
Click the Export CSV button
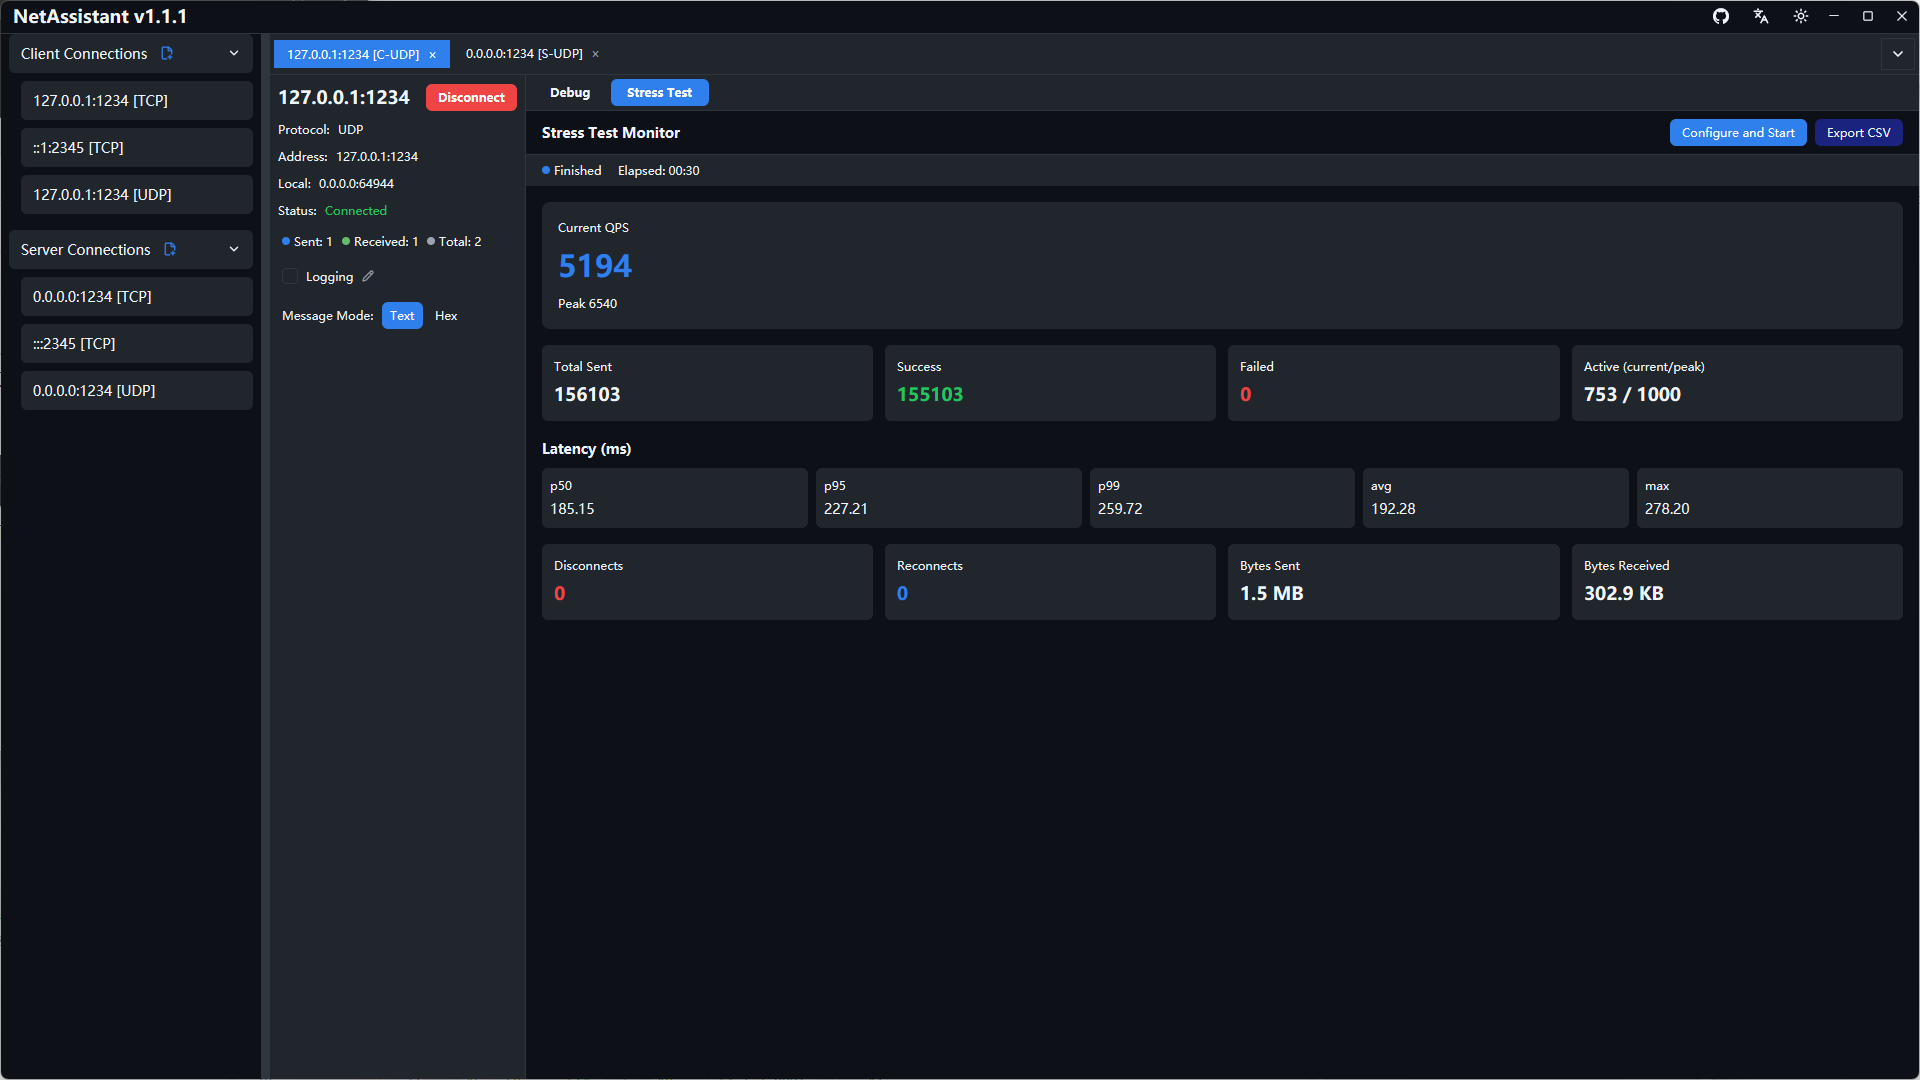point(1858,132)
